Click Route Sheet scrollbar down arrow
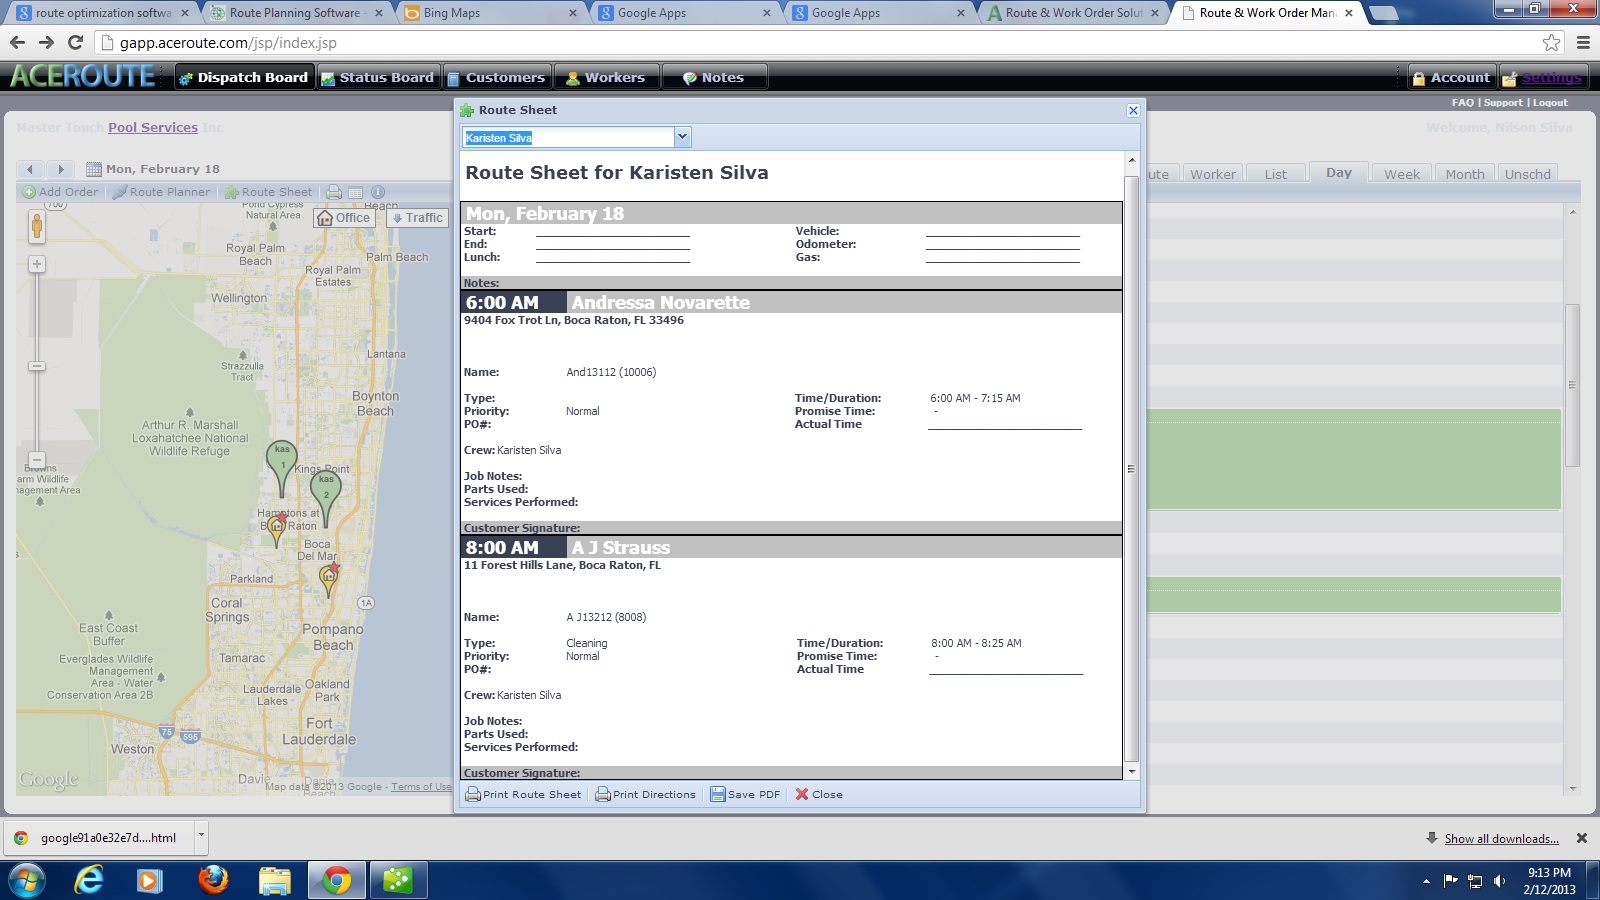The image size is (1600, 900). (x=1132, y=771)
